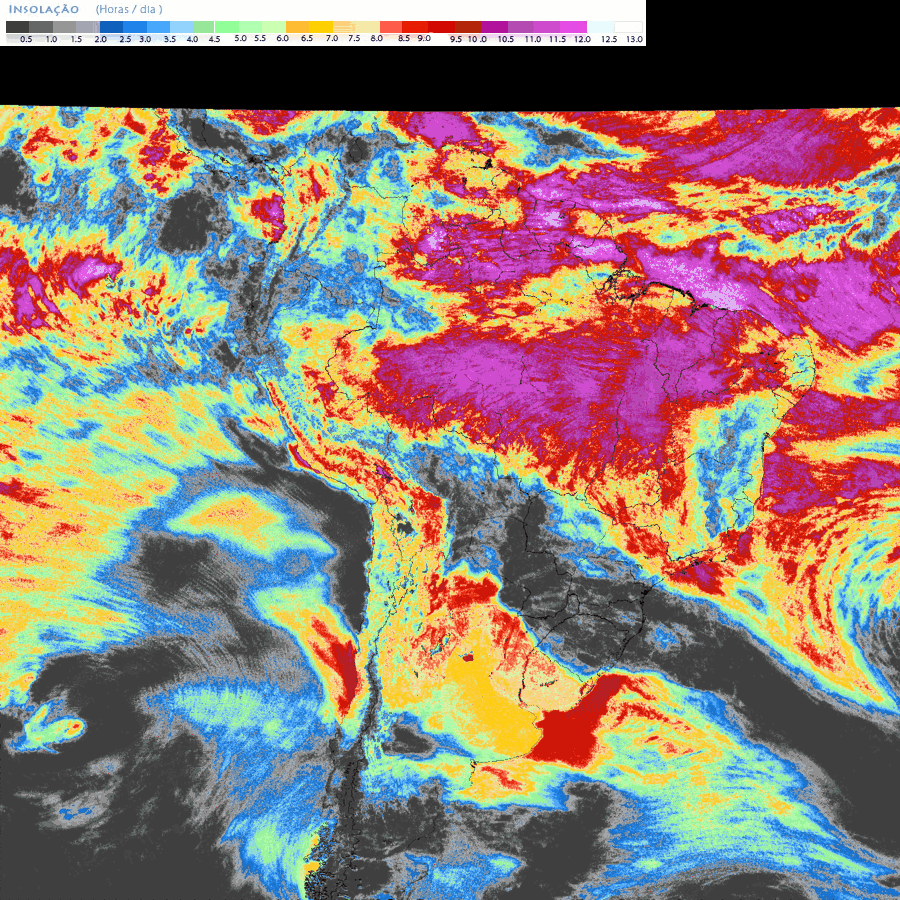Pick the sky blue swatch labeled 3.5
The height and width of the screenshot is (900, 900).
(158, 27)
